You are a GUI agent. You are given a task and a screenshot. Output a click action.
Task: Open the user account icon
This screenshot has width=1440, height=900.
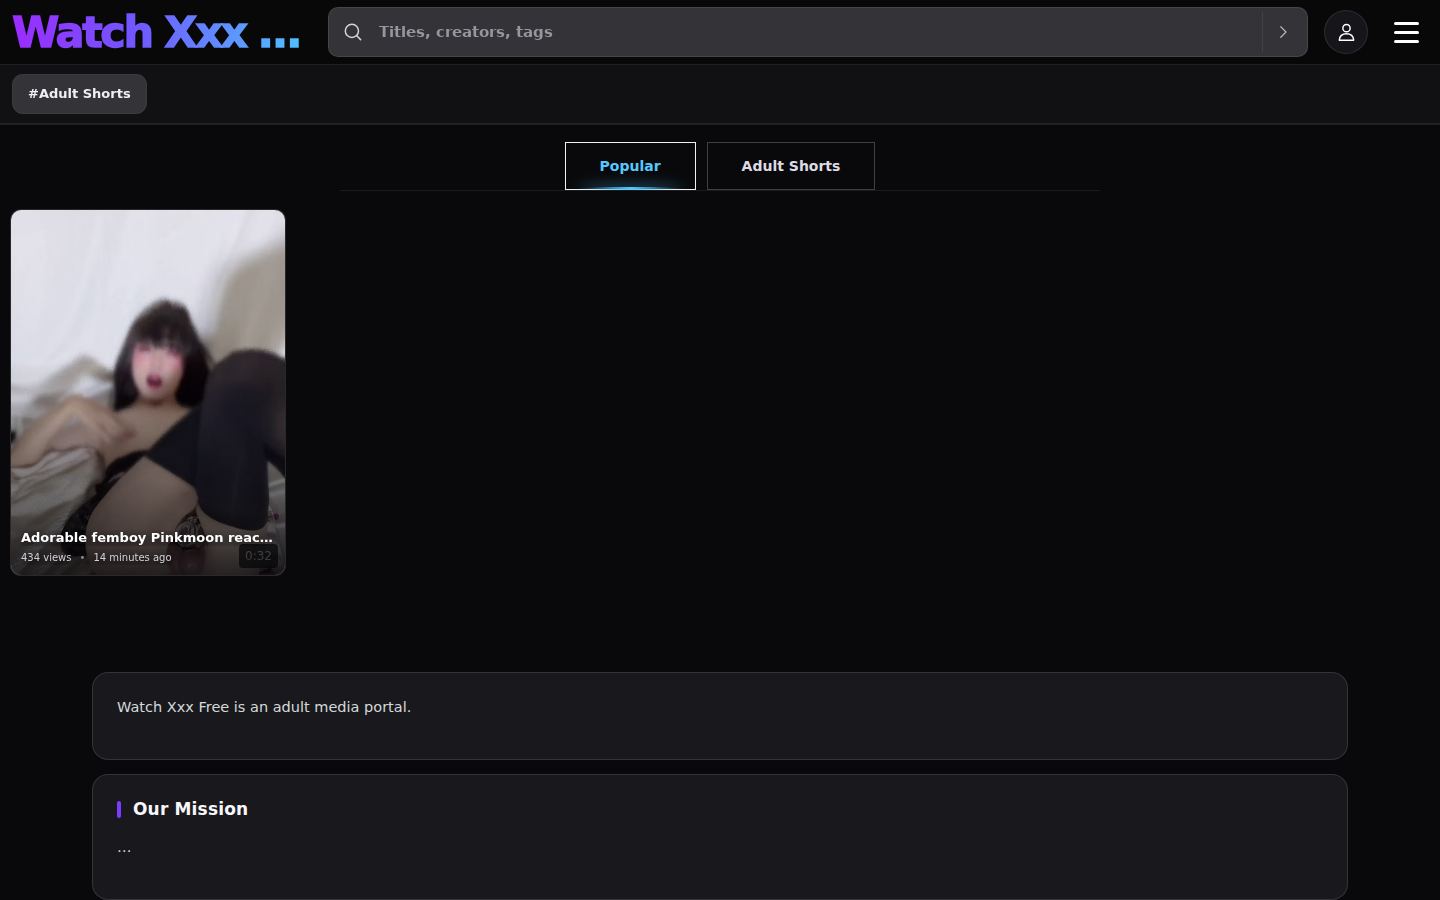pos(1346,32)
